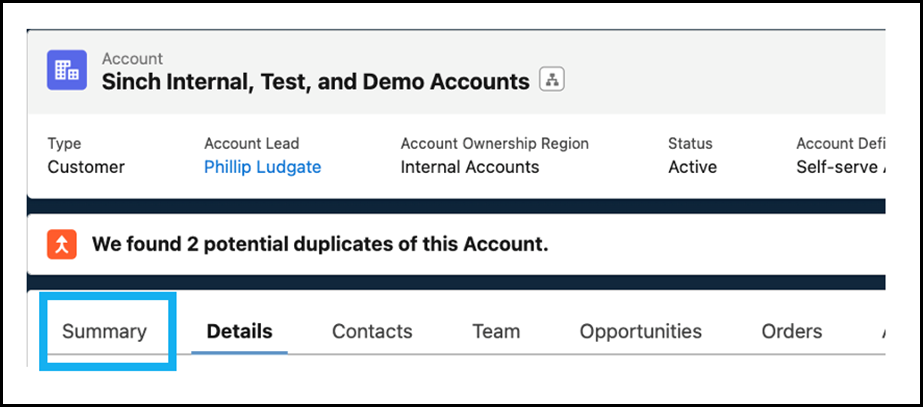The width and height of the screenshot is (923, 407).
Task: Click the Self-serve account definition value
Action: click(841, 167)
